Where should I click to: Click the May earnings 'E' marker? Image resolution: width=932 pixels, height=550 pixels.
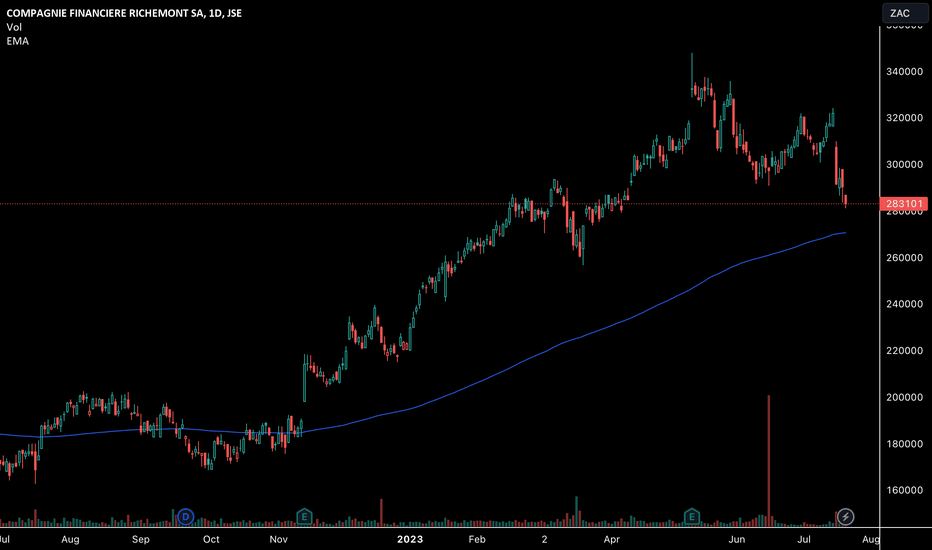pyautogui.click(x=691, y=516)
